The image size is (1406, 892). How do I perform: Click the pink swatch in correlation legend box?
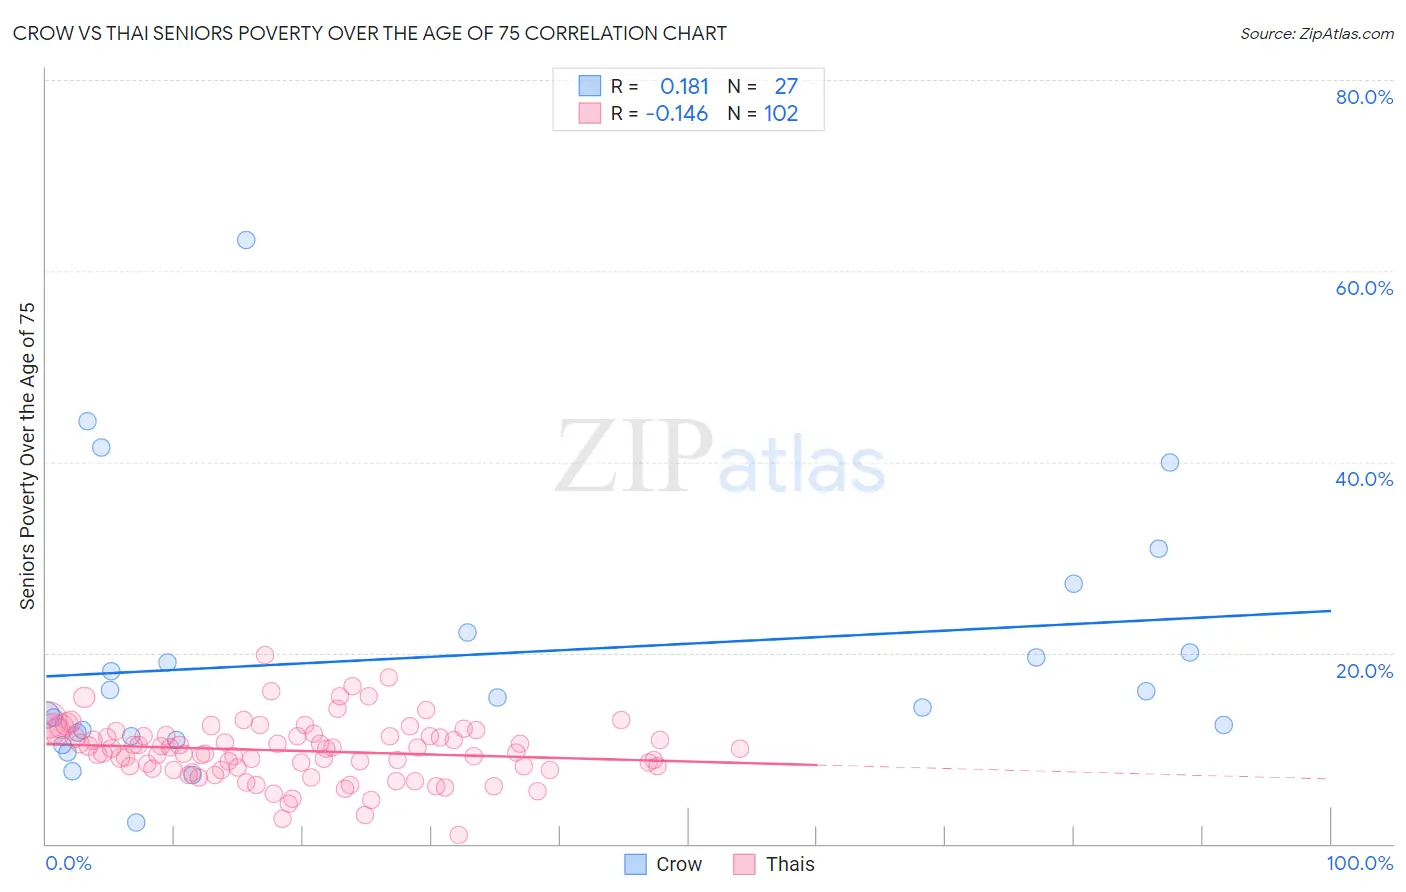point(590,113)
